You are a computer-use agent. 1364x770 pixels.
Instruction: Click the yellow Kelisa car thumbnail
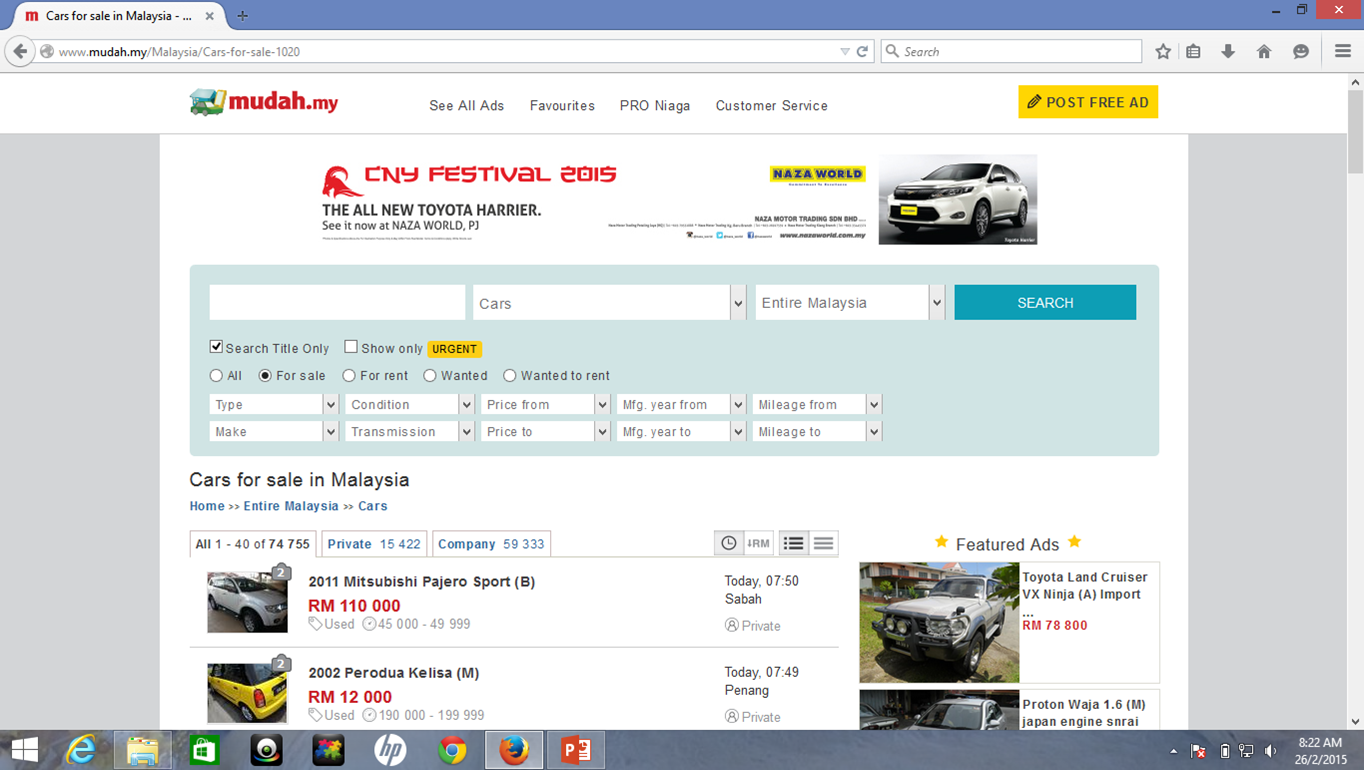(247, 693)
